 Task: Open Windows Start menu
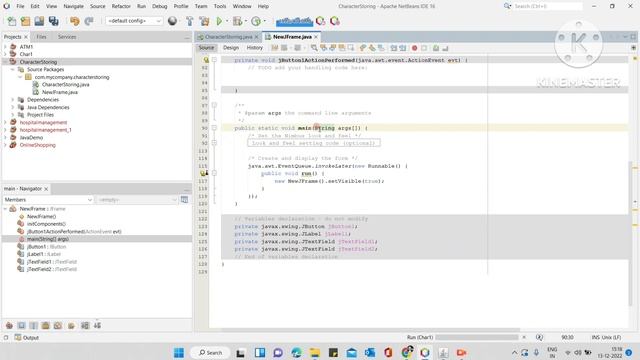pos(179,353)
